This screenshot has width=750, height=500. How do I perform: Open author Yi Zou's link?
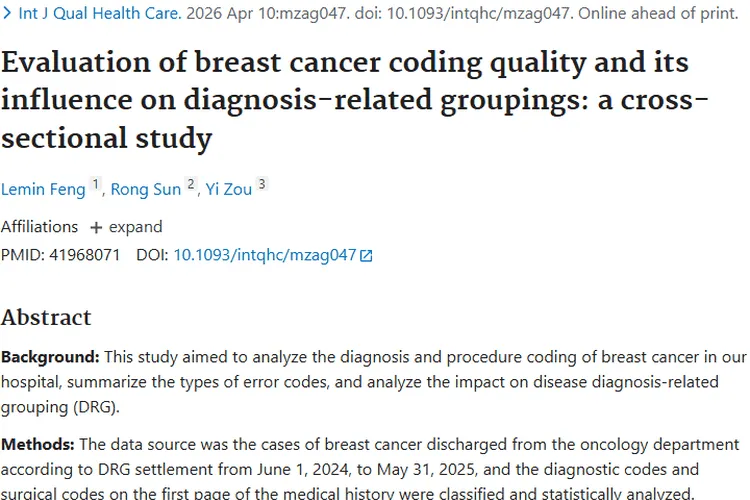228,188
